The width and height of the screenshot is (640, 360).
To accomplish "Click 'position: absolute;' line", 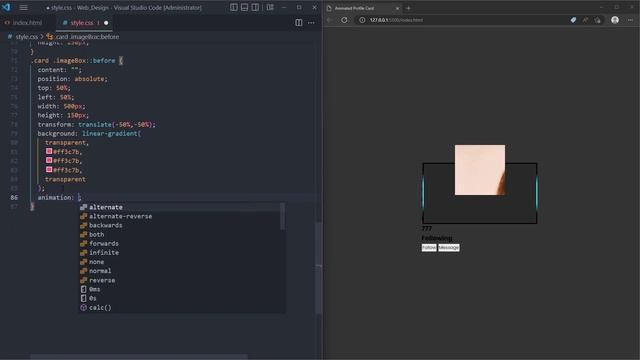I will (x=73, y=79).
